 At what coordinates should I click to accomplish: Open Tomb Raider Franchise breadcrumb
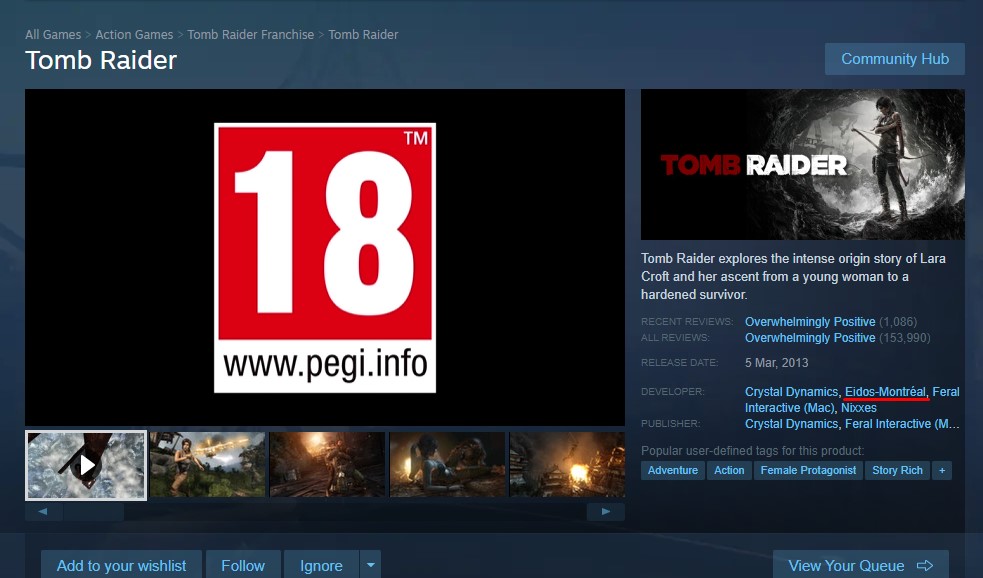(x=251, y=34)
